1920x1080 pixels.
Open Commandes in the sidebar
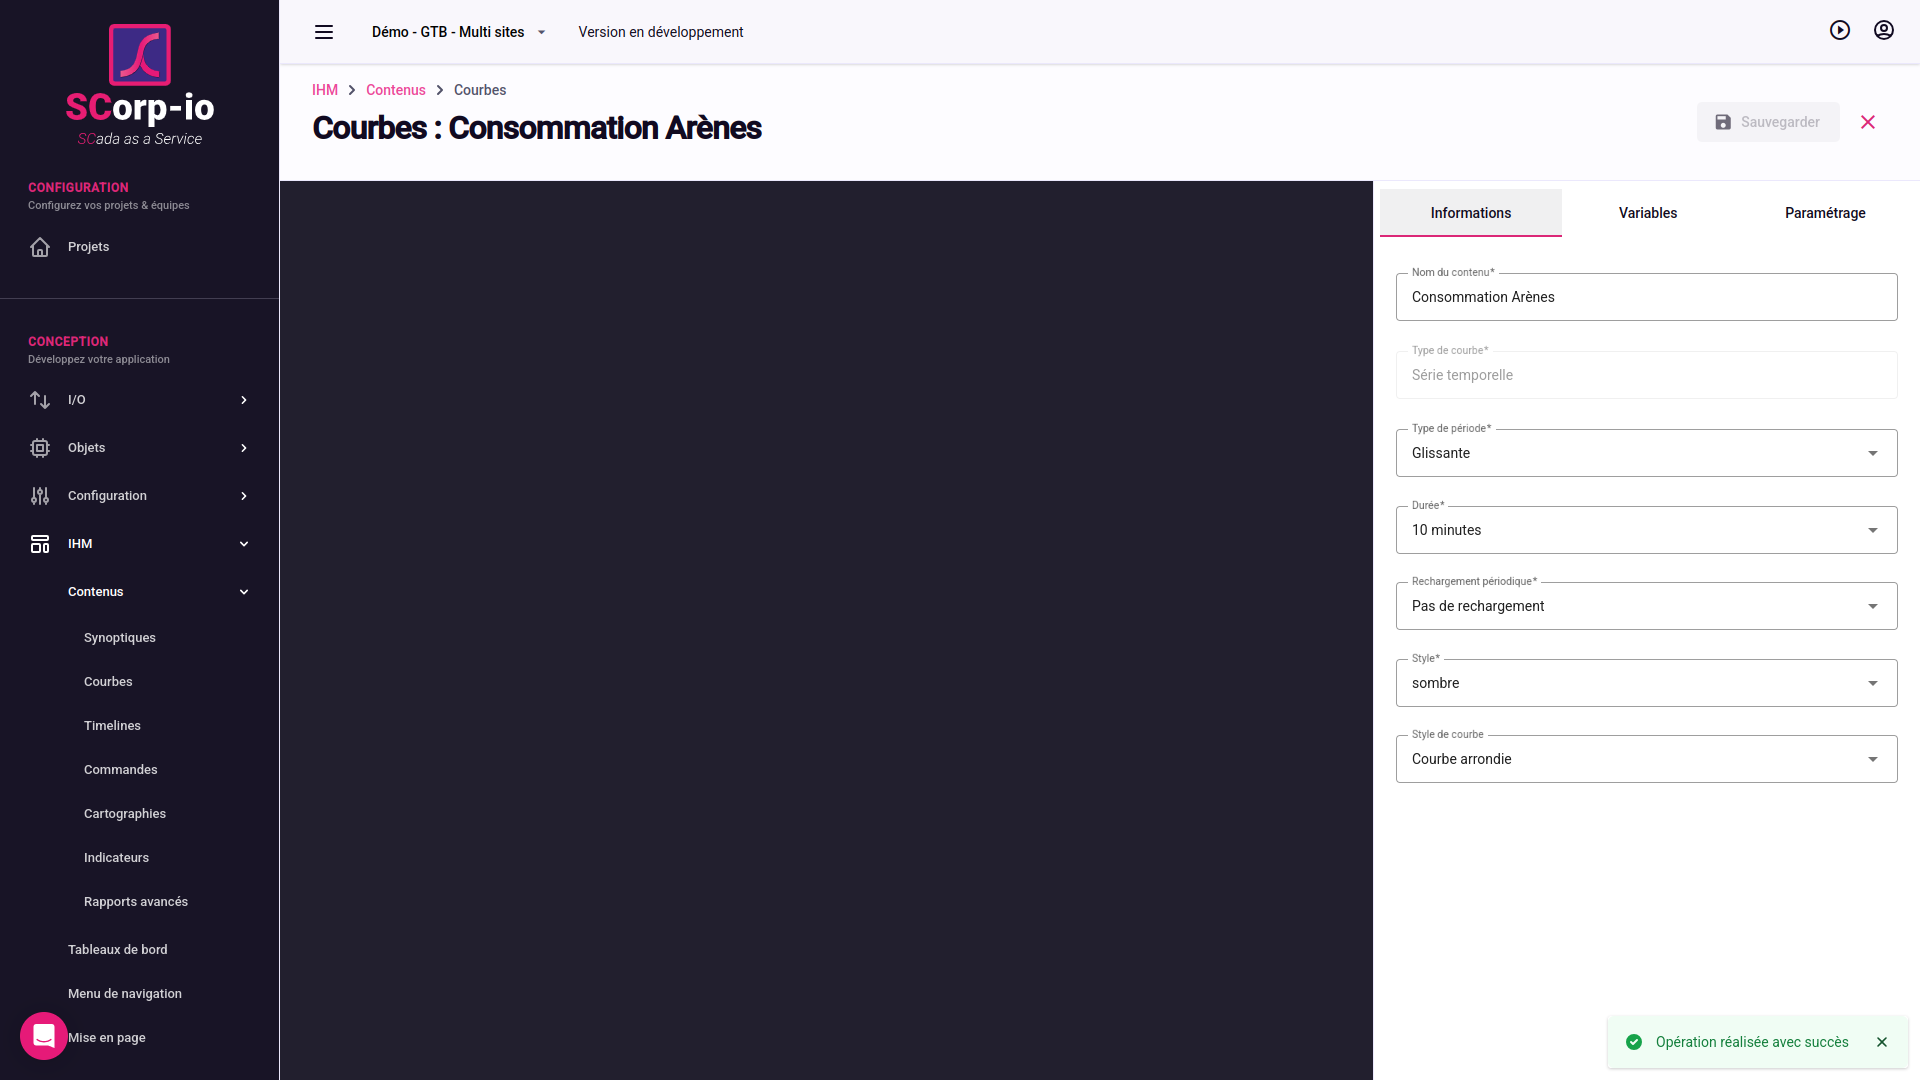(121, 770)
